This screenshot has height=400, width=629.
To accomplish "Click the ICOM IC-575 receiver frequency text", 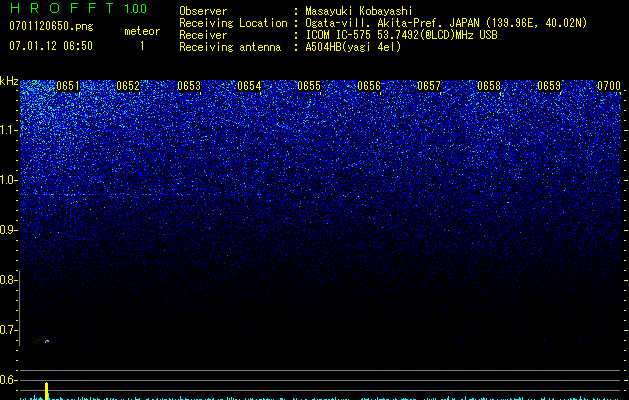I will pyautogui.click(x=401, y=35).
